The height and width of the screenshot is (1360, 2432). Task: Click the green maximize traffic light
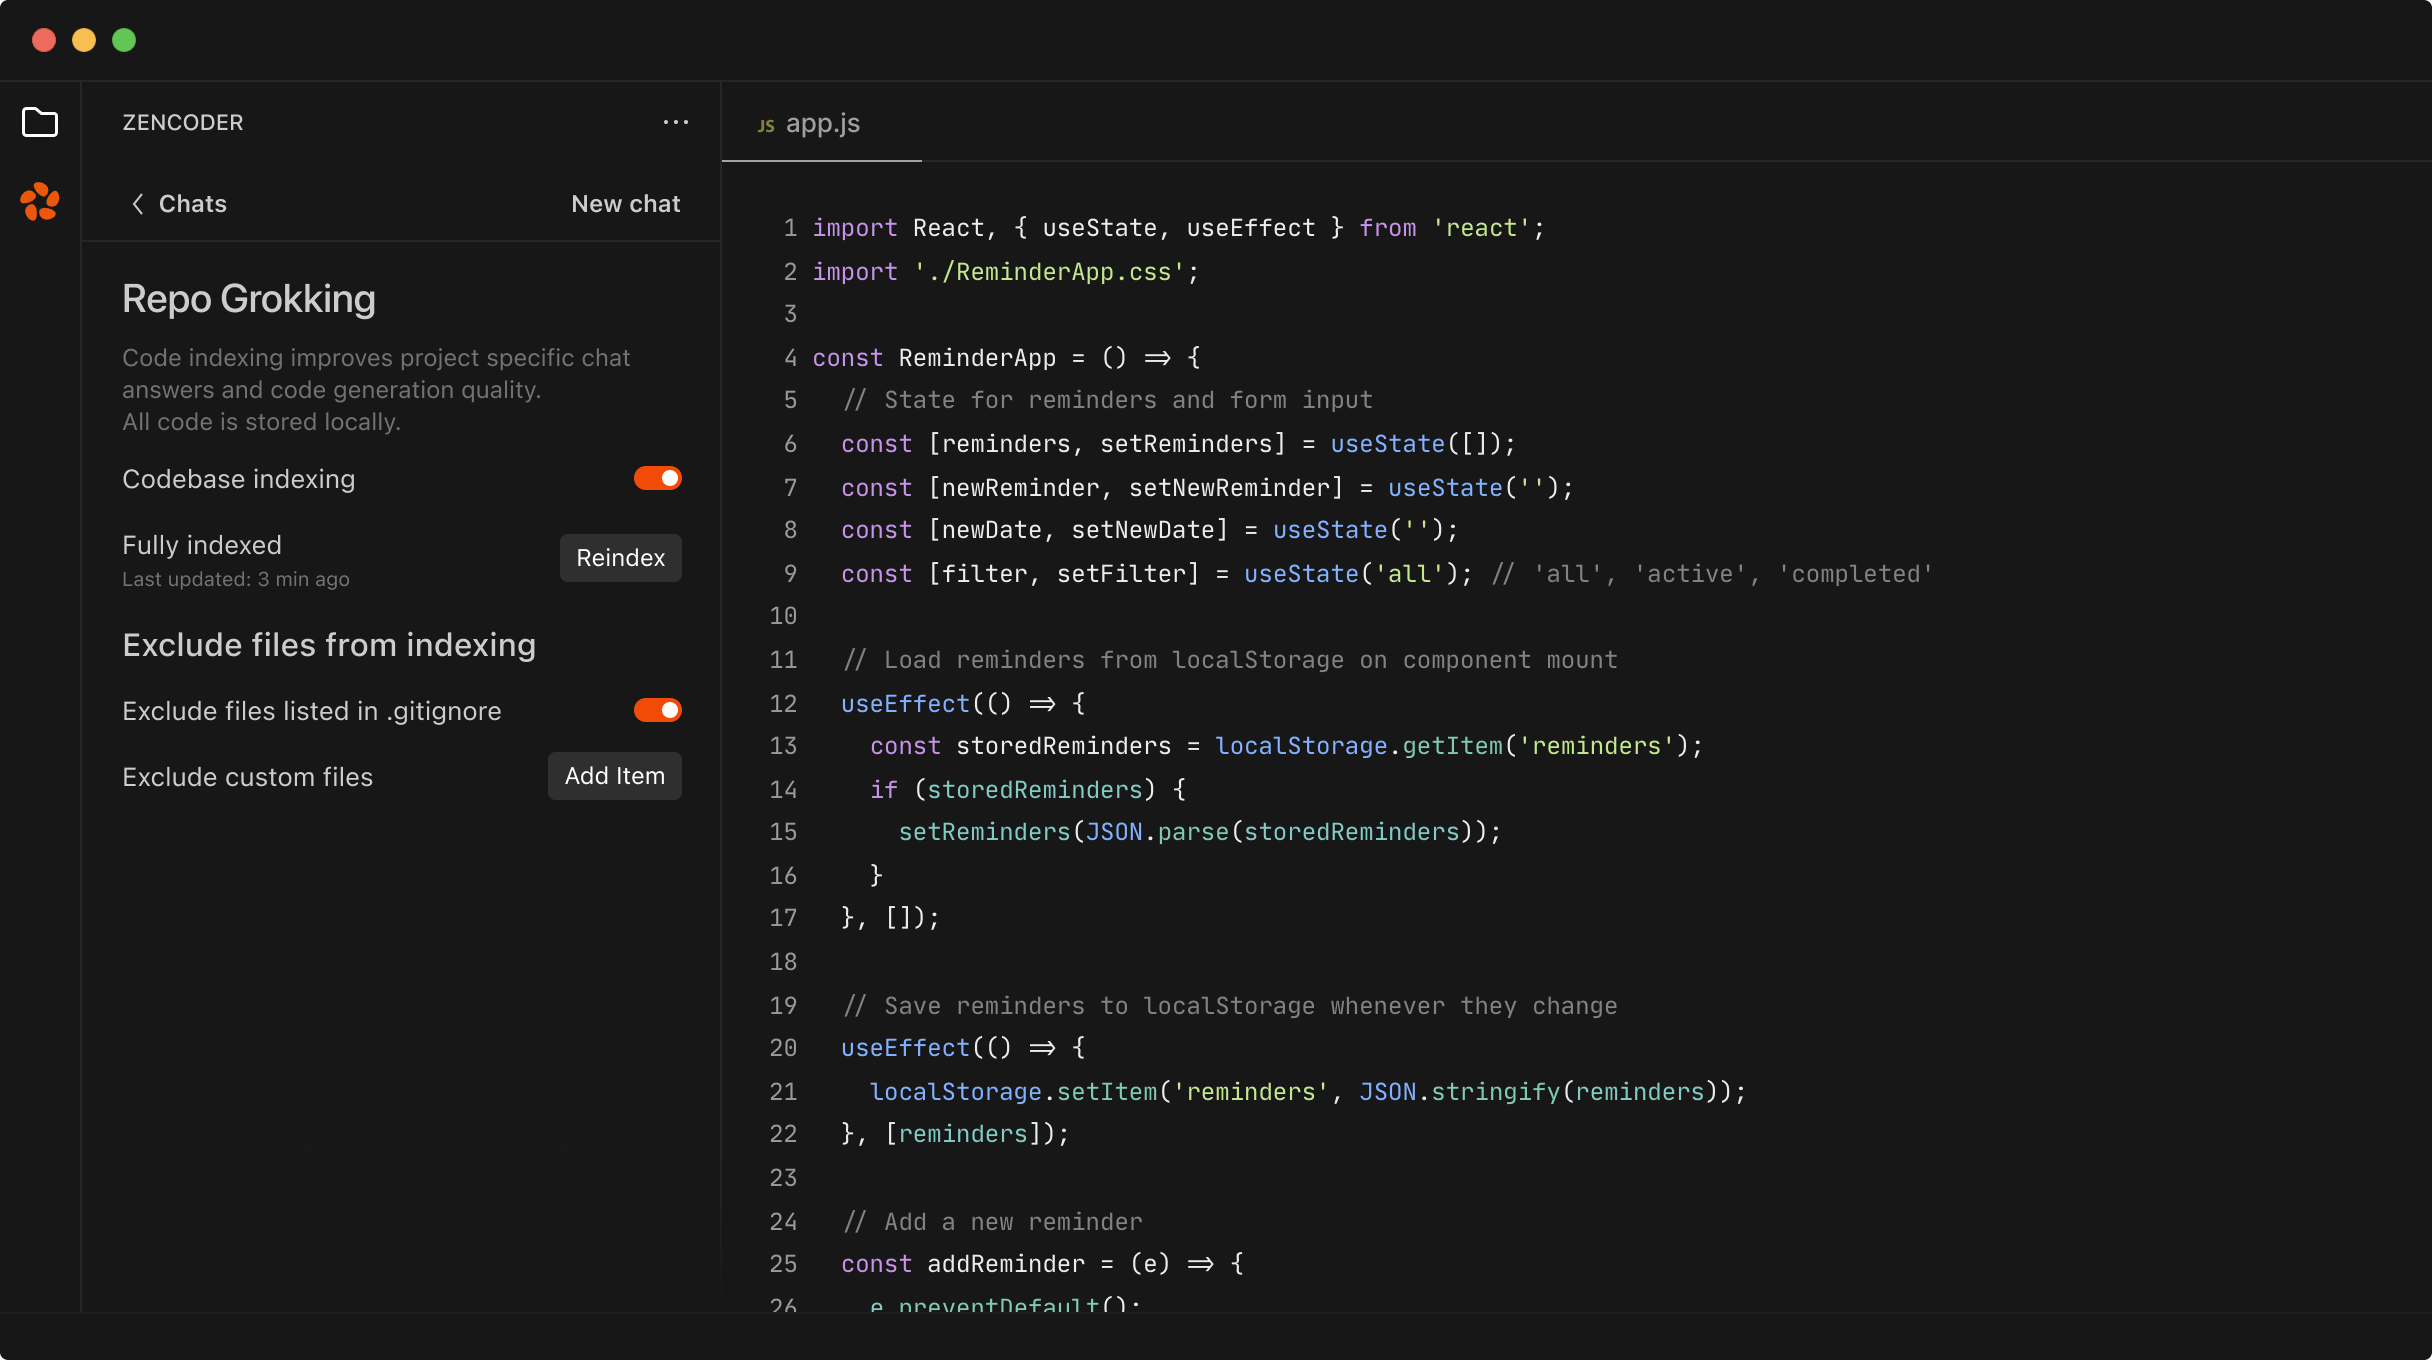point(124,40)
